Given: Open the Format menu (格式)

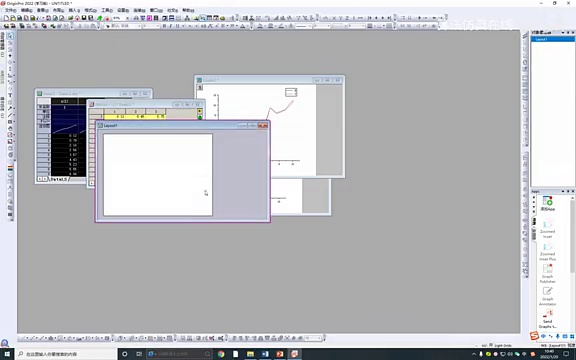Looking at the screenshot, I should [90, 10].
